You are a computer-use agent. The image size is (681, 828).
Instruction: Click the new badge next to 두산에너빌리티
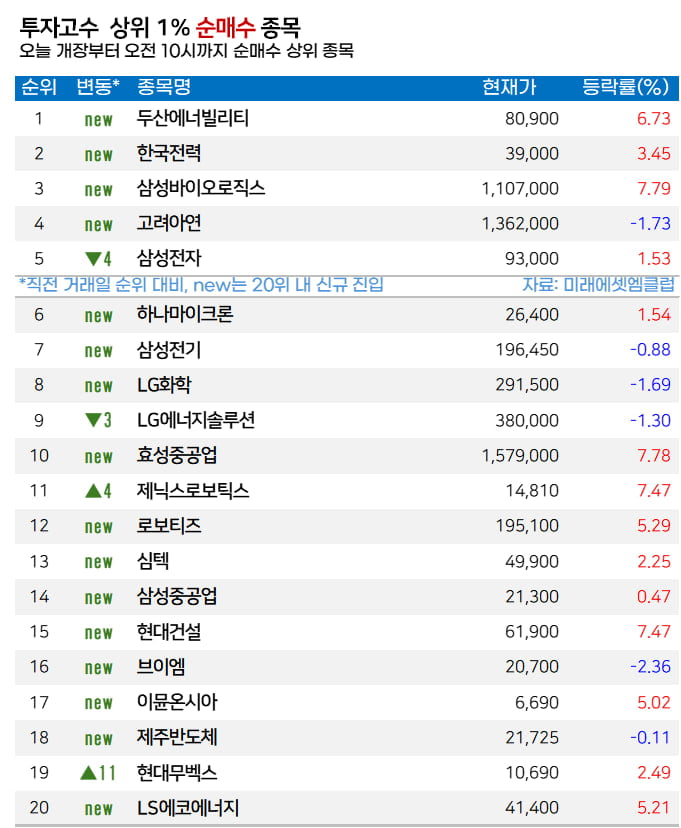(x=98, y=120)
